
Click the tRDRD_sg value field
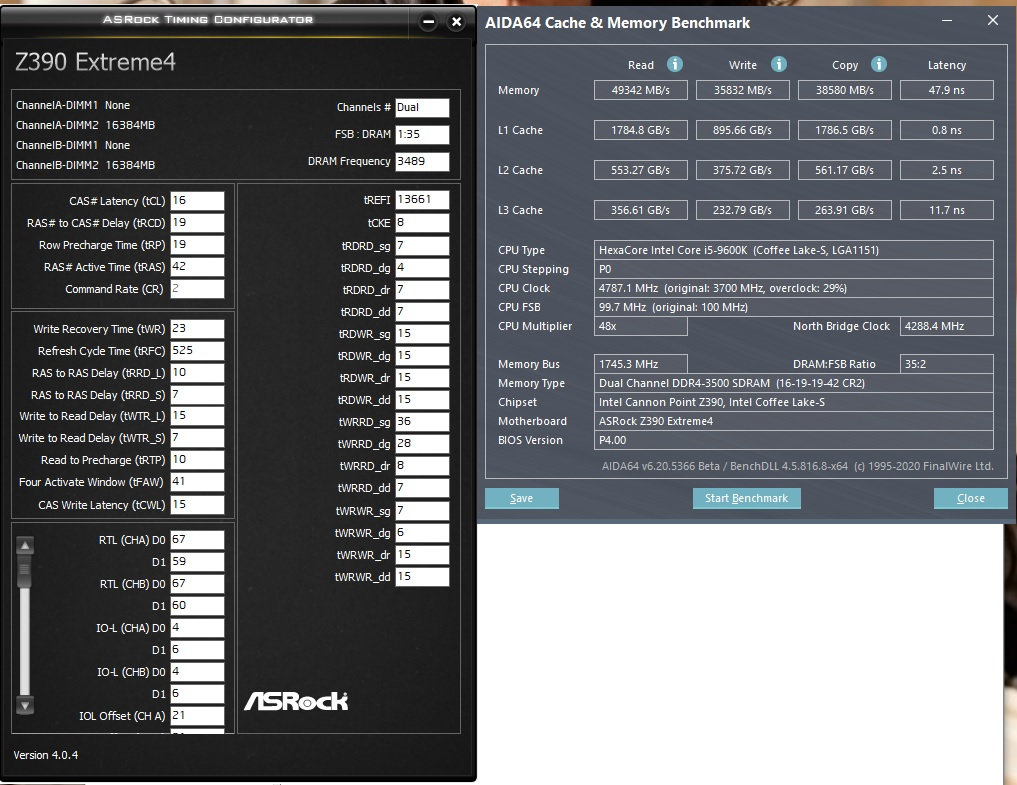[422, 246]
